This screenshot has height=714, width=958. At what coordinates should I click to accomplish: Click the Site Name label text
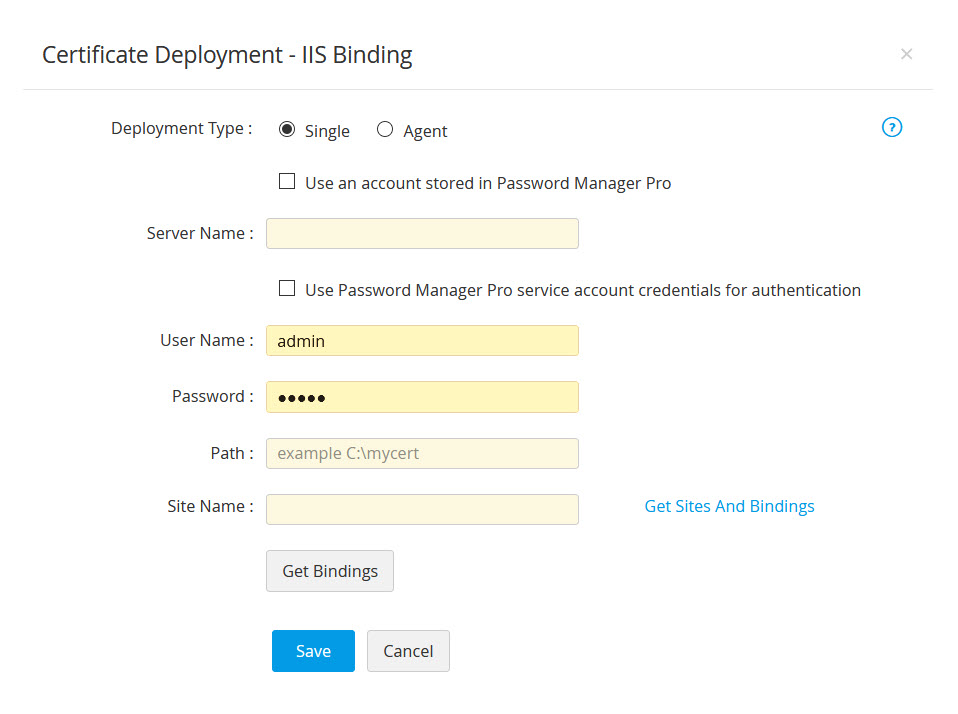click(209, 506)
